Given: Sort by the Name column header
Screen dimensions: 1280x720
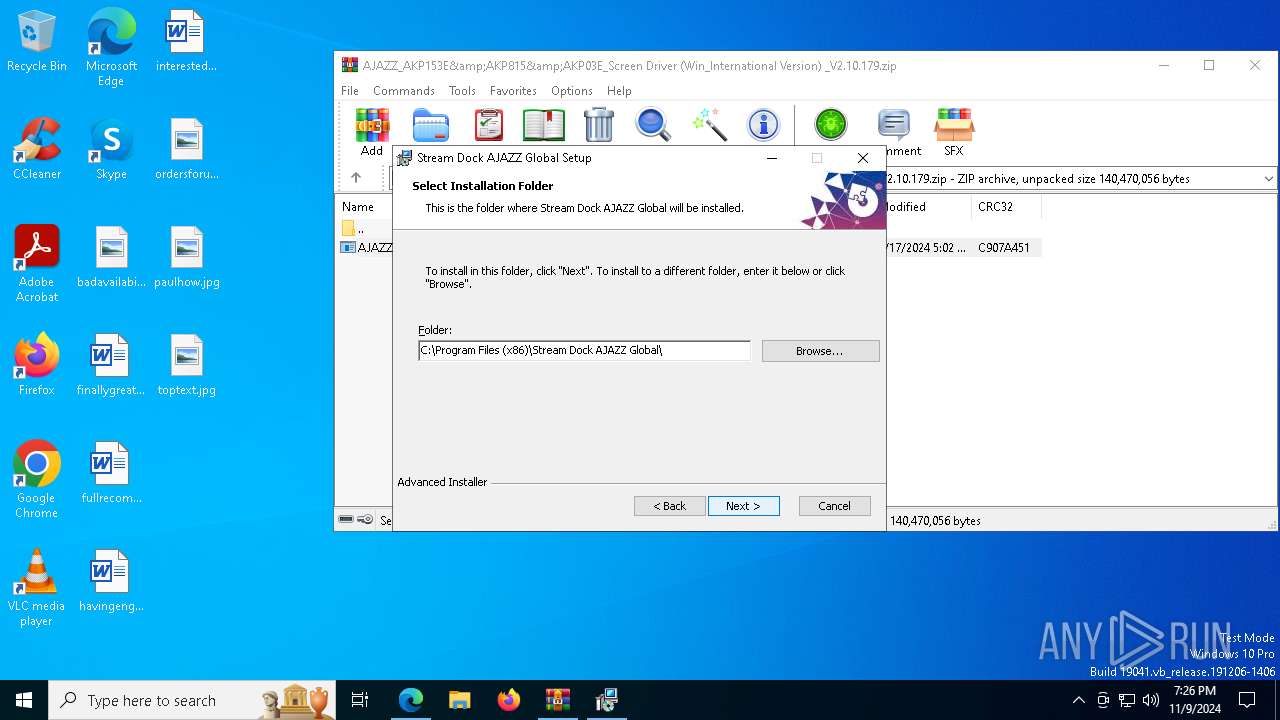Looking at the screenshot, I should point(357,207).
